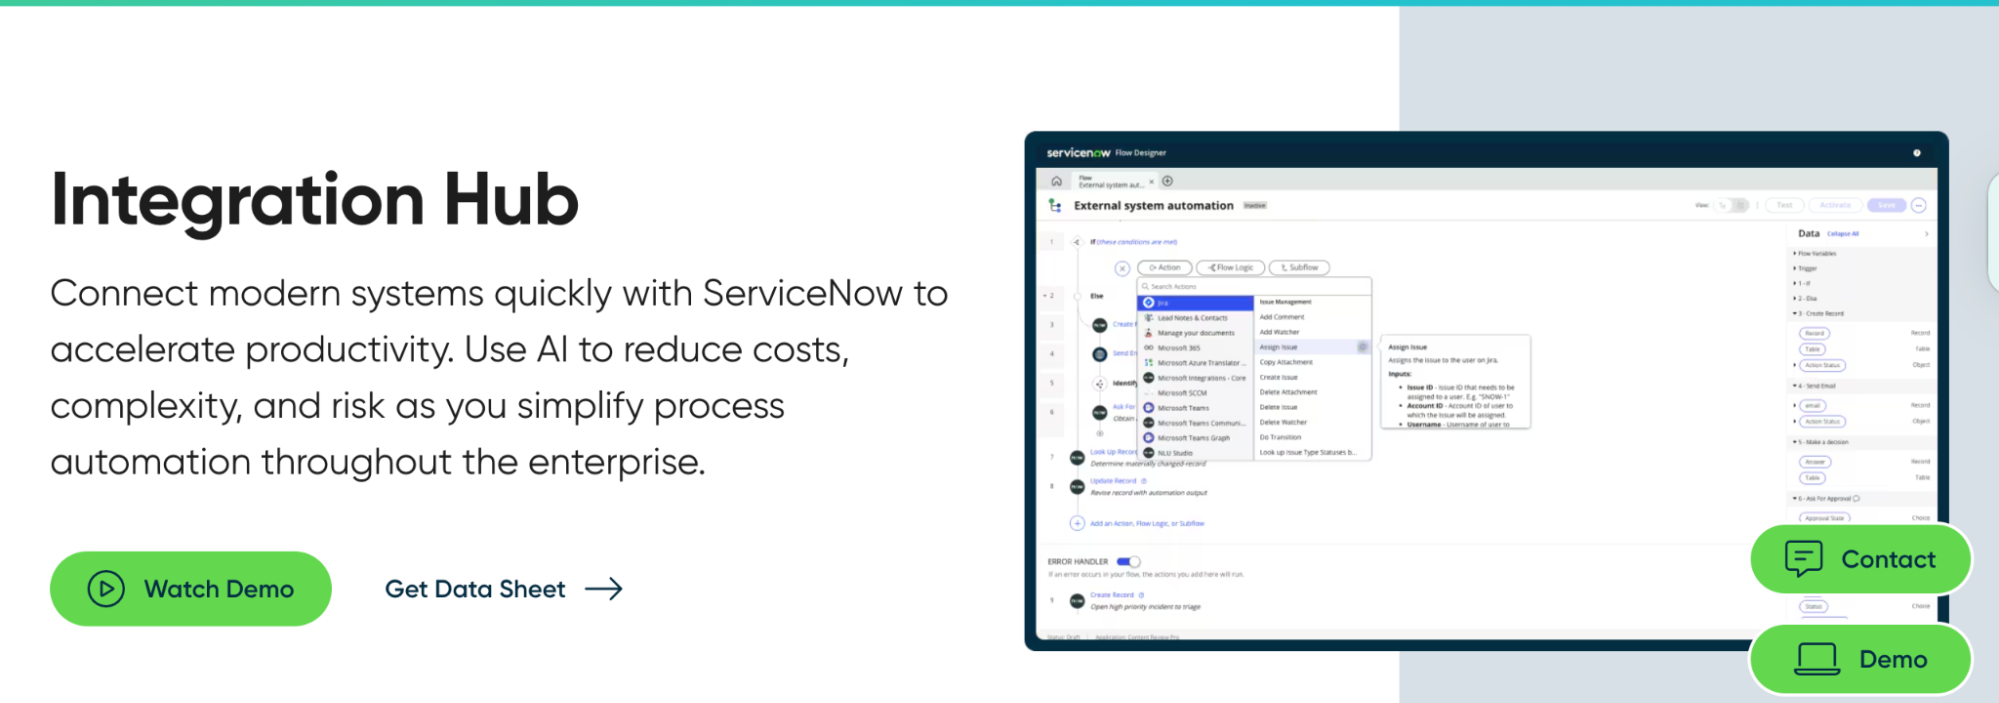Collapse step 2 Else with its row arrow

[x=1046, y=296]
